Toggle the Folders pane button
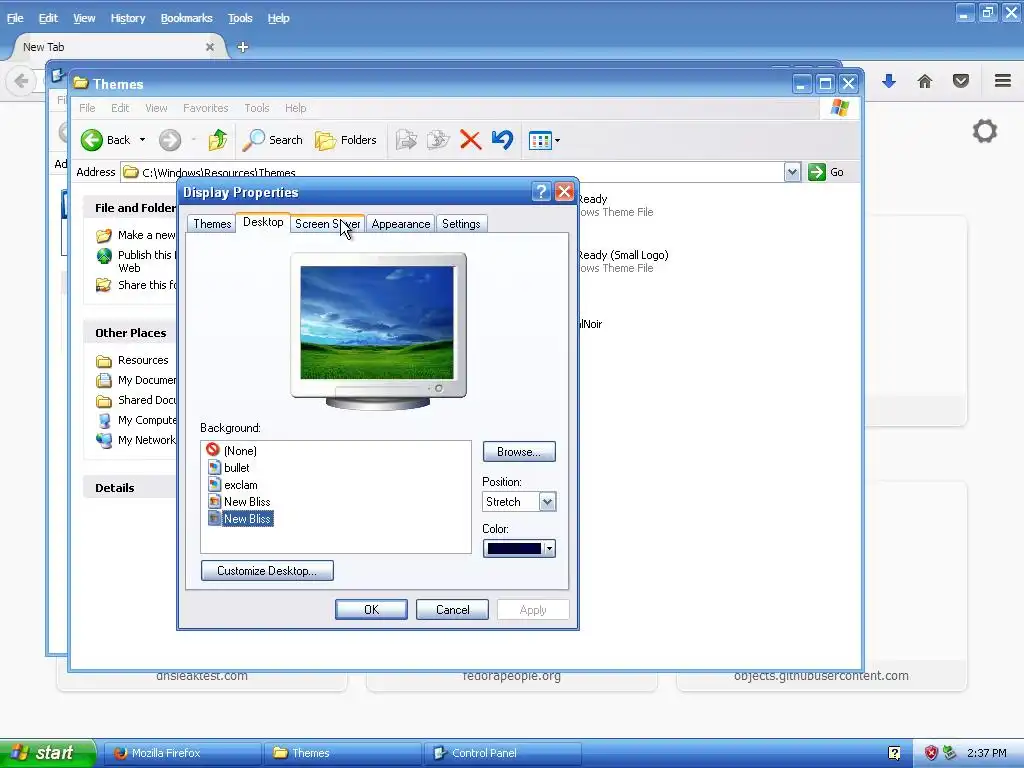 [346, 140]
